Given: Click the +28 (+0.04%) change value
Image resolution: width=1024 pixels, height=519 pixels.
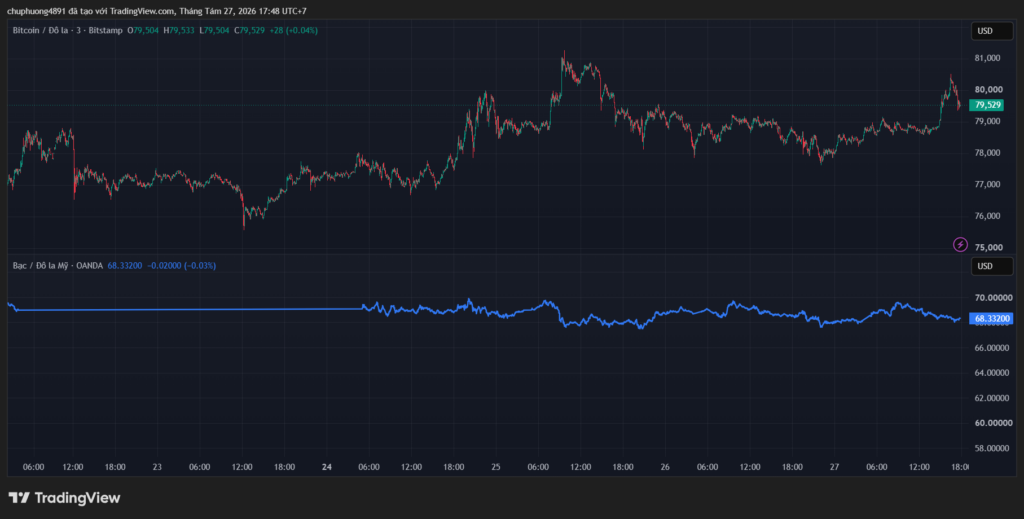Looking at the screenshot, I should point(293,30).
